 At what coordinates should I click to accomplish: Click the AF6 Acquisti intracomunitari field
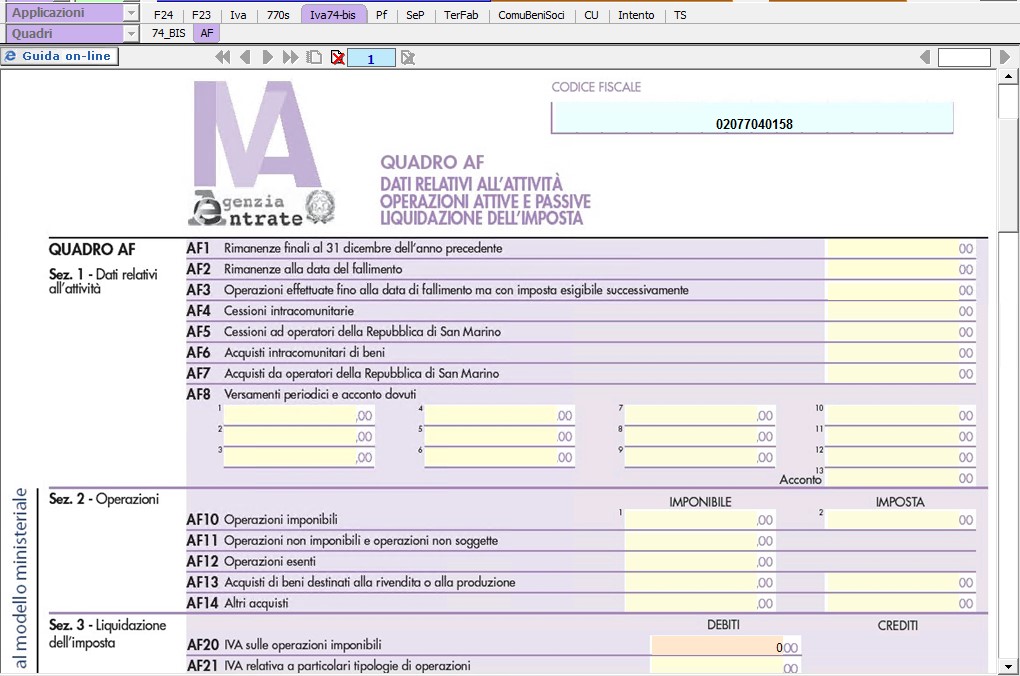click(900, 353)
